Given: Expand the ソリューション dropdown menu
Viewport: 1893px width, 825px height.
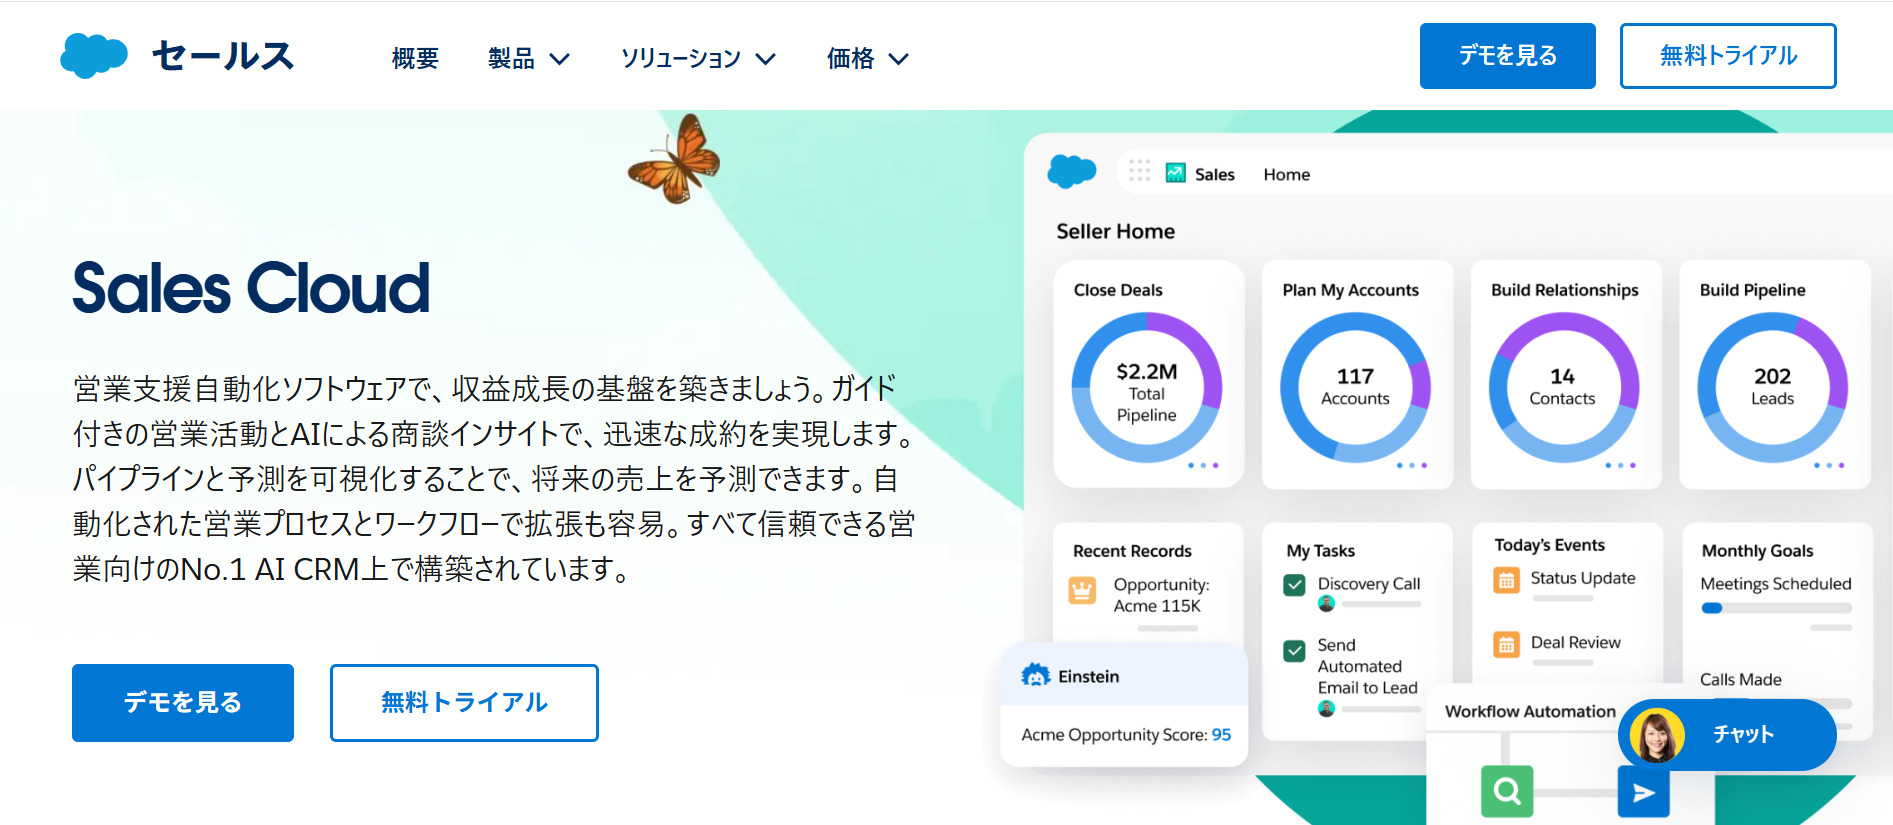Looking at the screenshot, I should 698,59.
